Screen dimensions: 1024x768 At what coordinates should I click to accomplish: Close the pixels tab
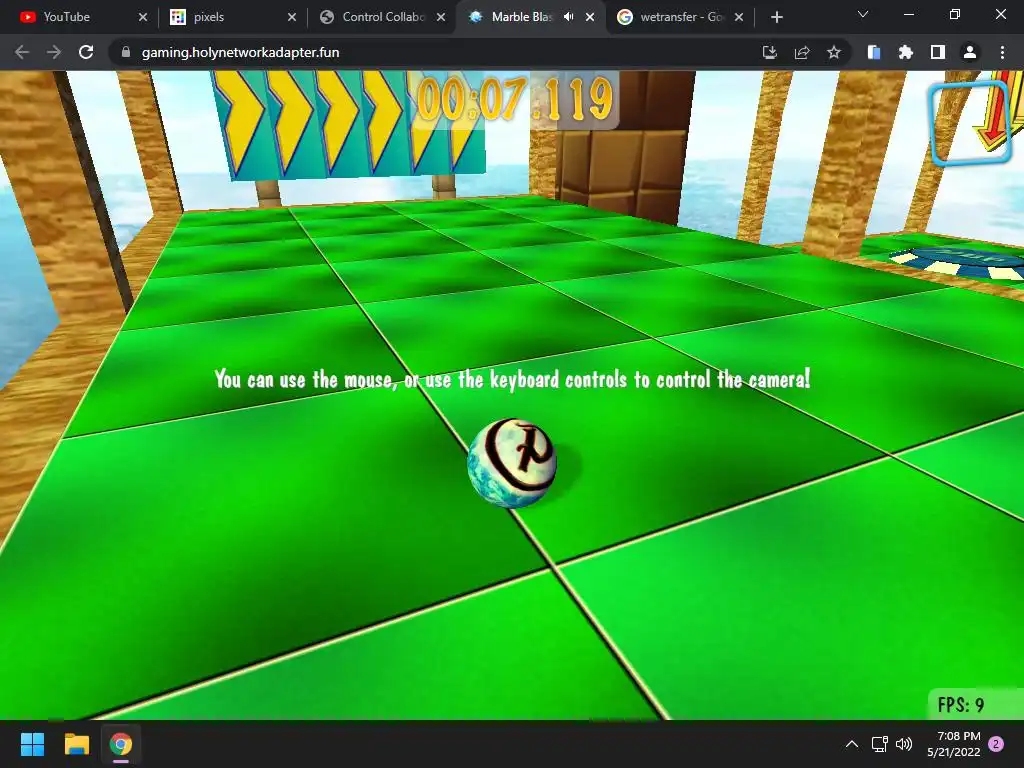(x=292, y=17)
